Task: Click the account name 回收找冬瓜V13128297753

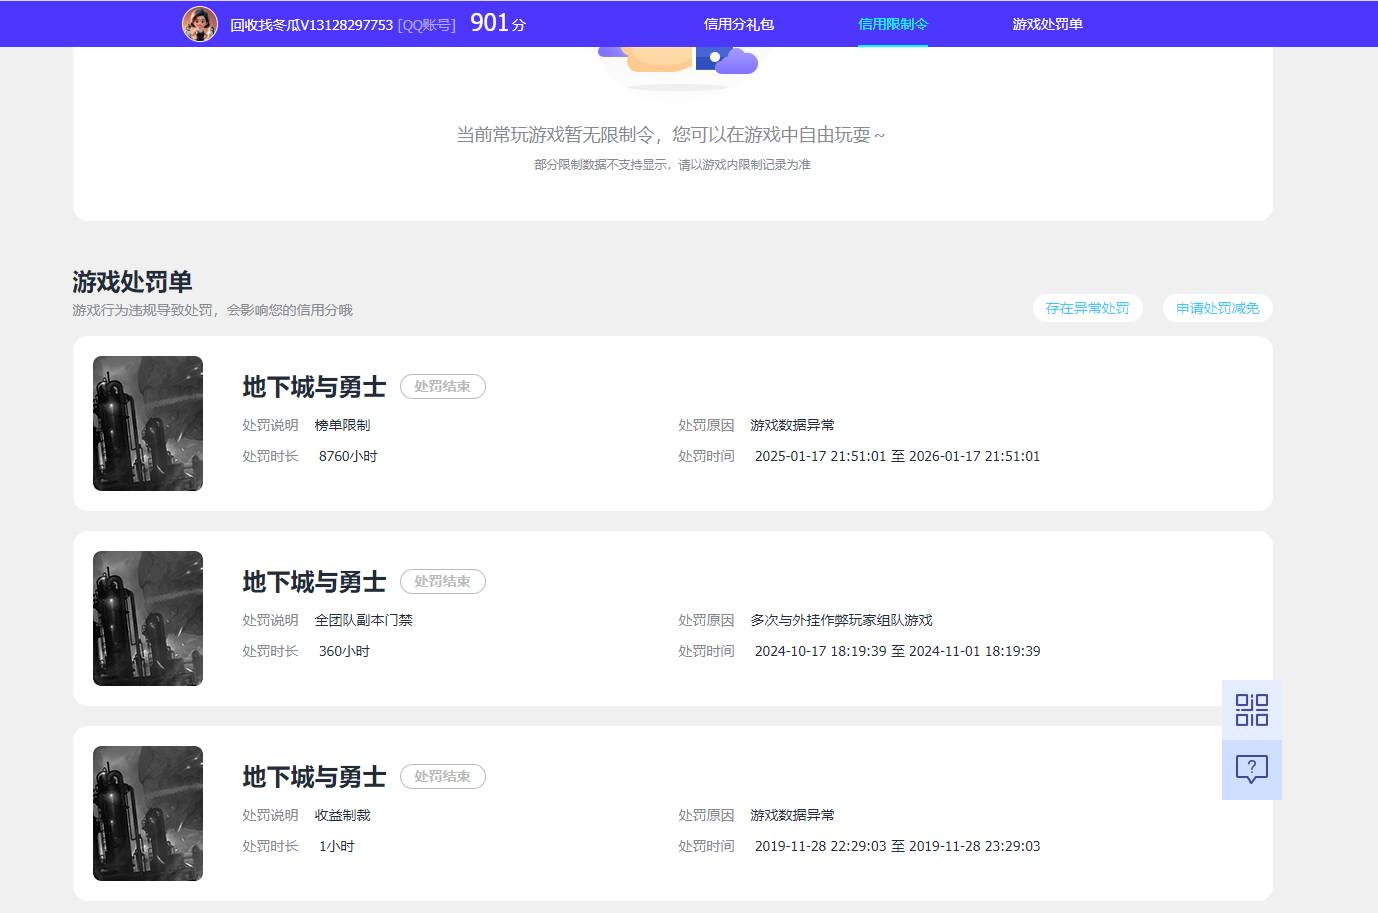Action: [311, 25]
